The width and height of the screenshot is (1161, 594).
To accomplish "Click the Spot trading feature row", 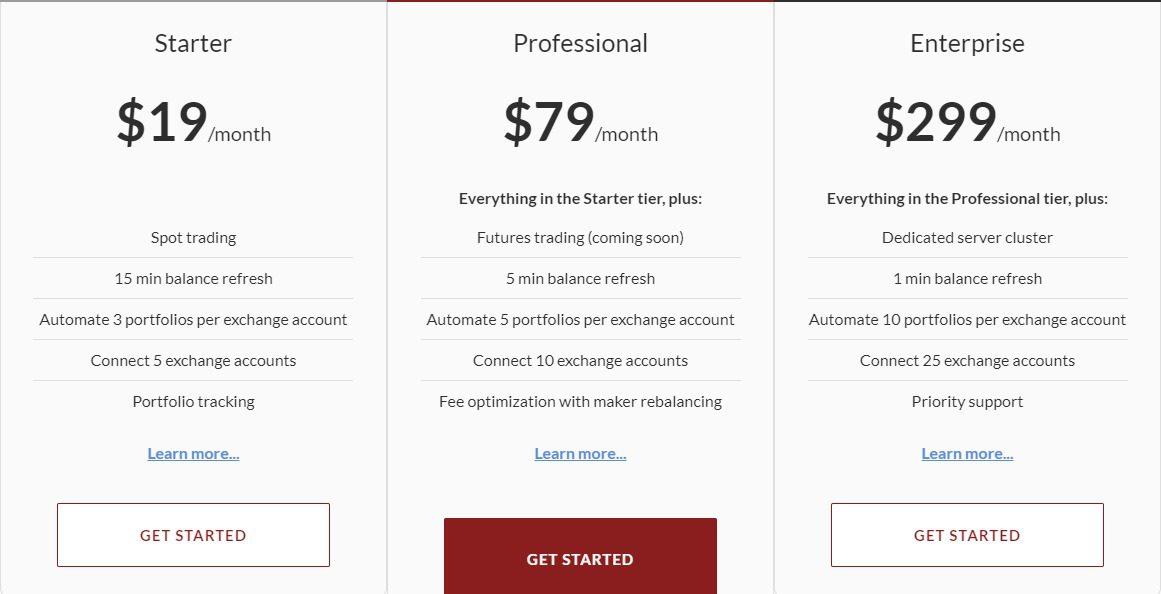I will click(193, 238).
